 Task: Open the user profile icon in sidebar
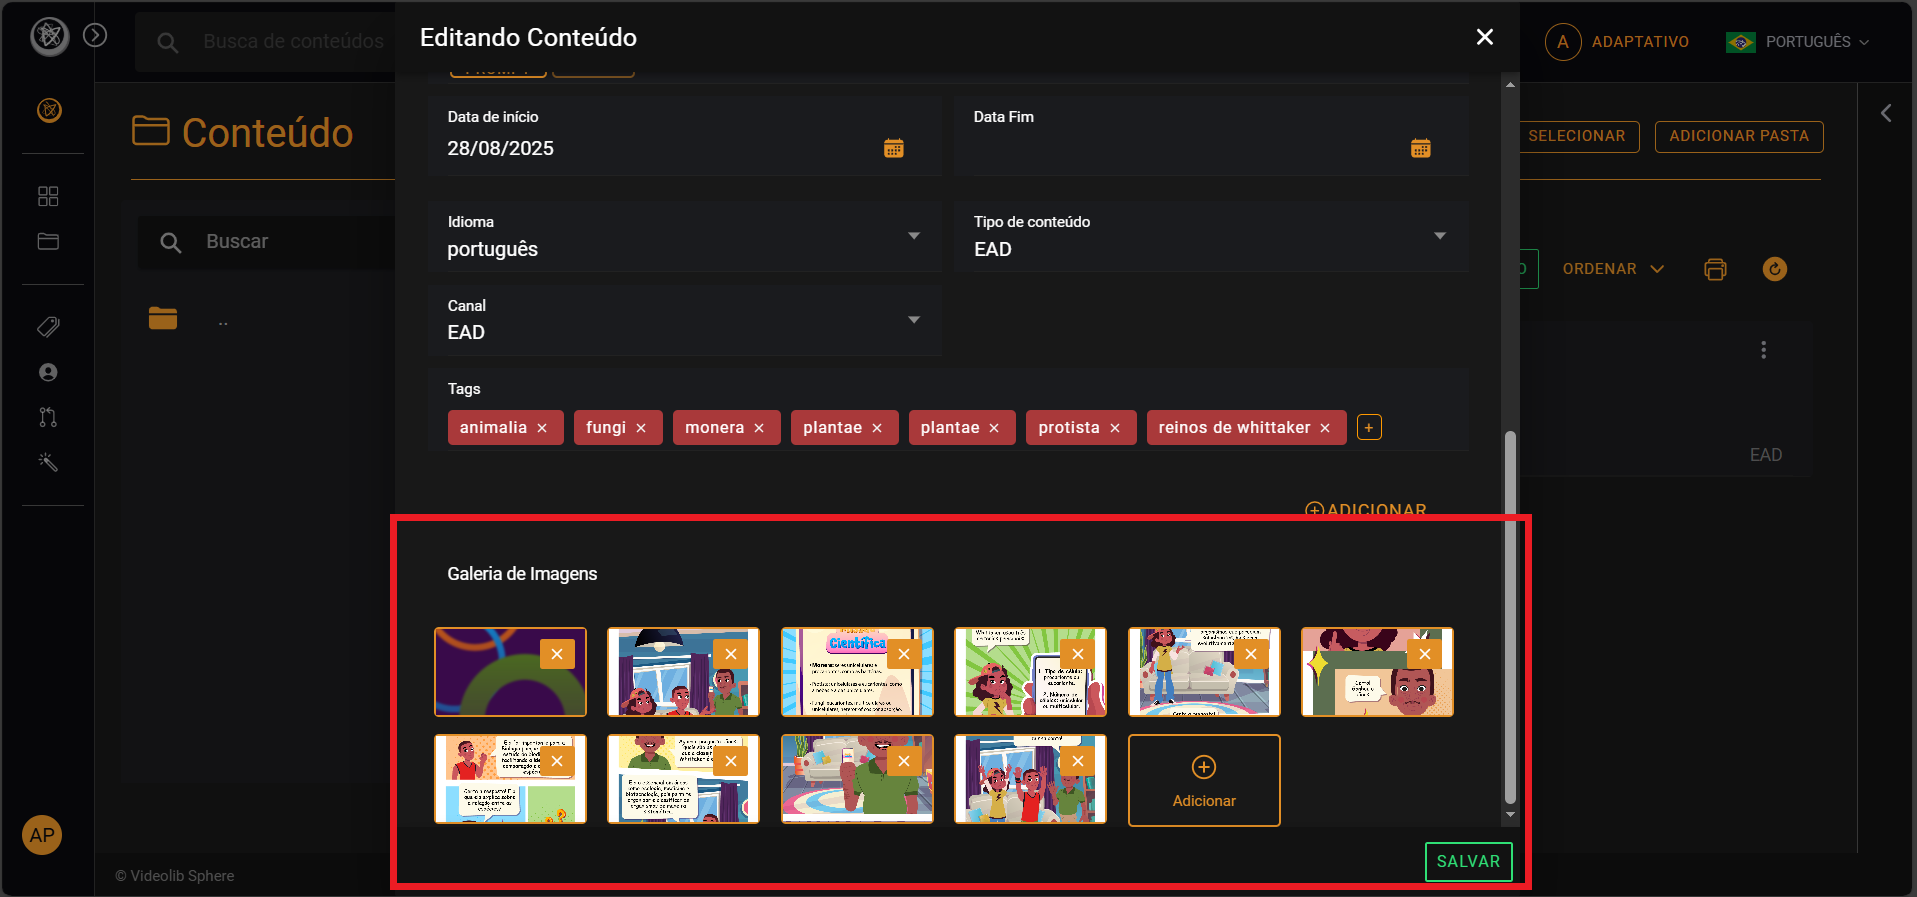coord(48,372)
